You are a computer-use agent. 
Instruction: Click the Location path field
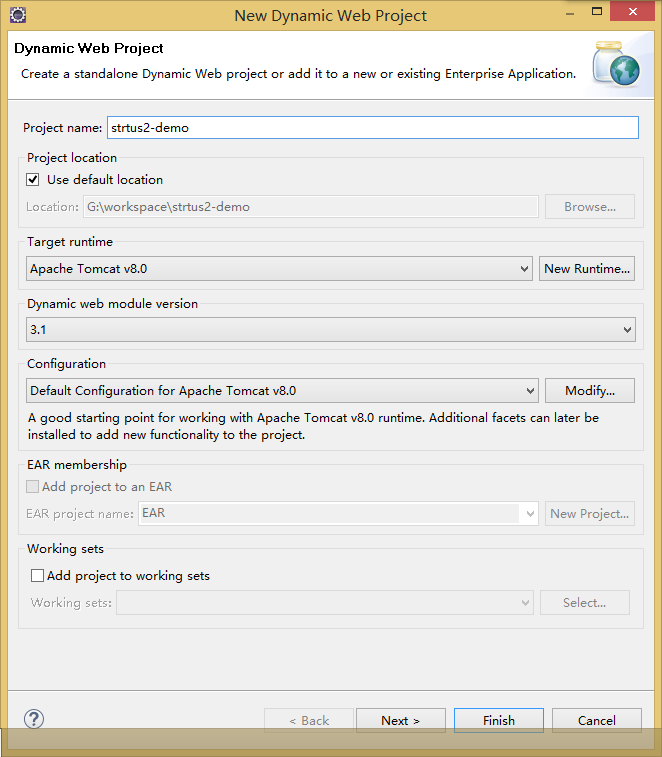(x=310, y=207)
